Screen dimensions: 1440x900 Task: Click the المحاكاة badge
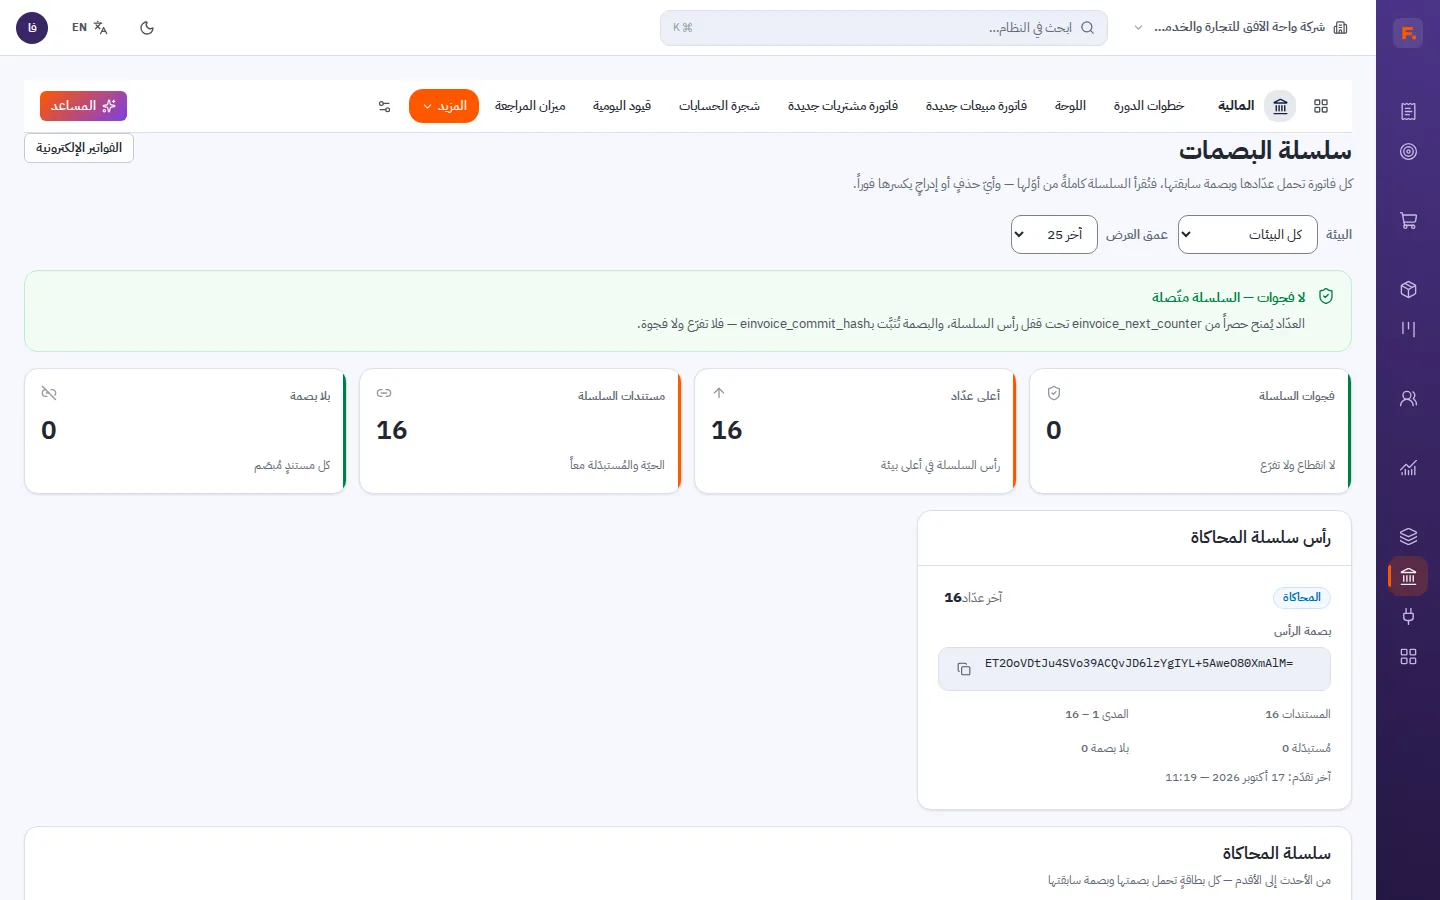[1301, 598]
